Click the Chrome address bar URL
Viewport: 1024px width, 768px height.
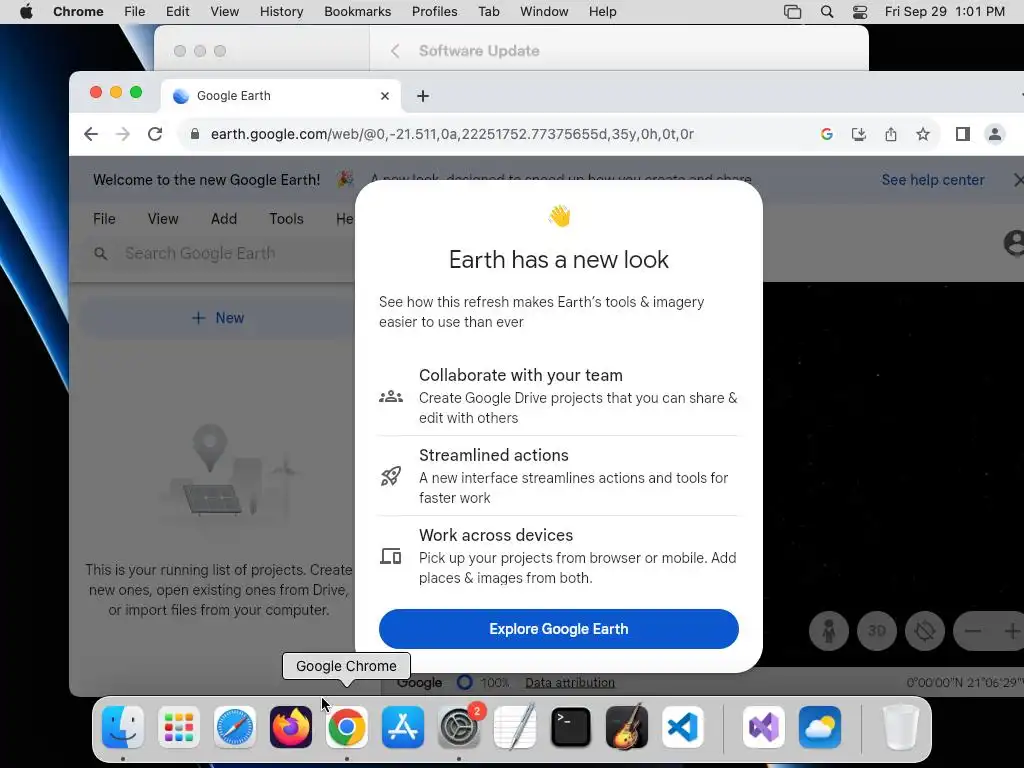coord(452,134)
